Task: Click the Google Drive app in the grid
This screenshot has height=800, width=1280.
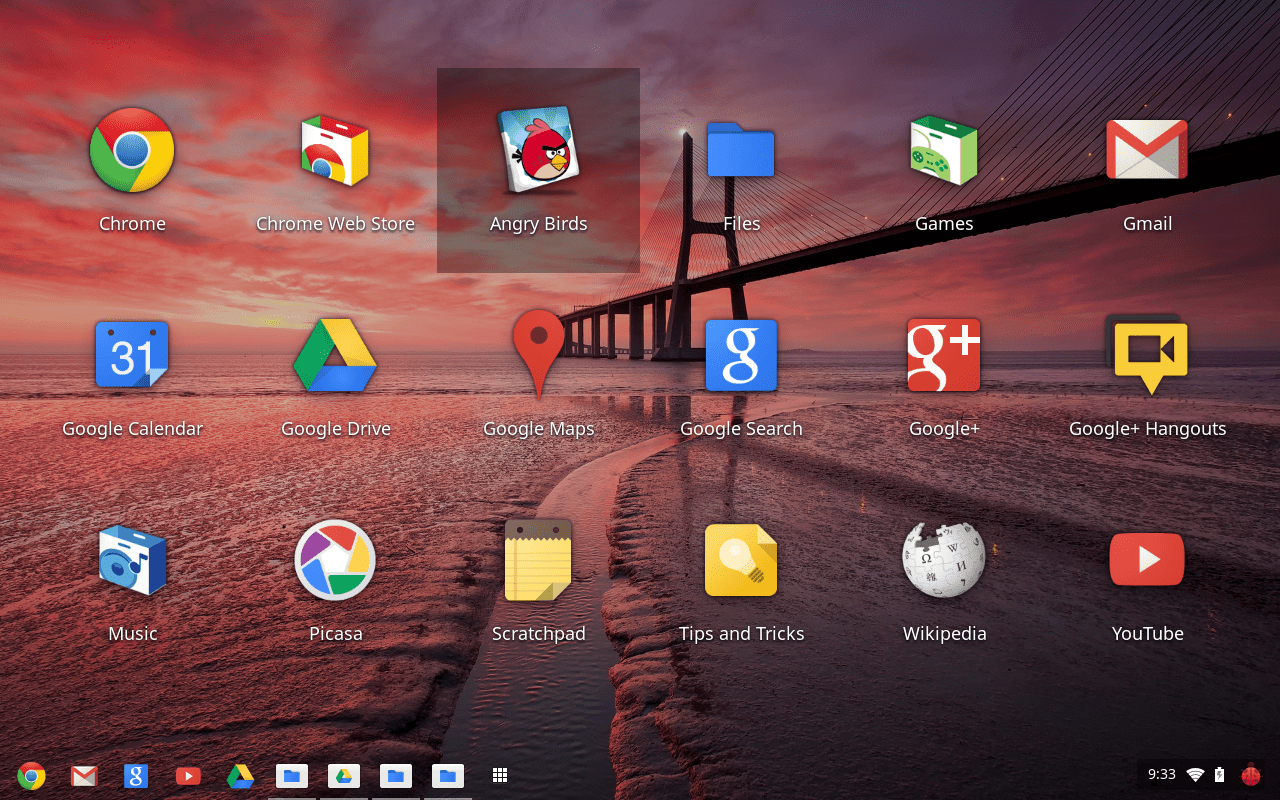Action: tap(335, 355)
